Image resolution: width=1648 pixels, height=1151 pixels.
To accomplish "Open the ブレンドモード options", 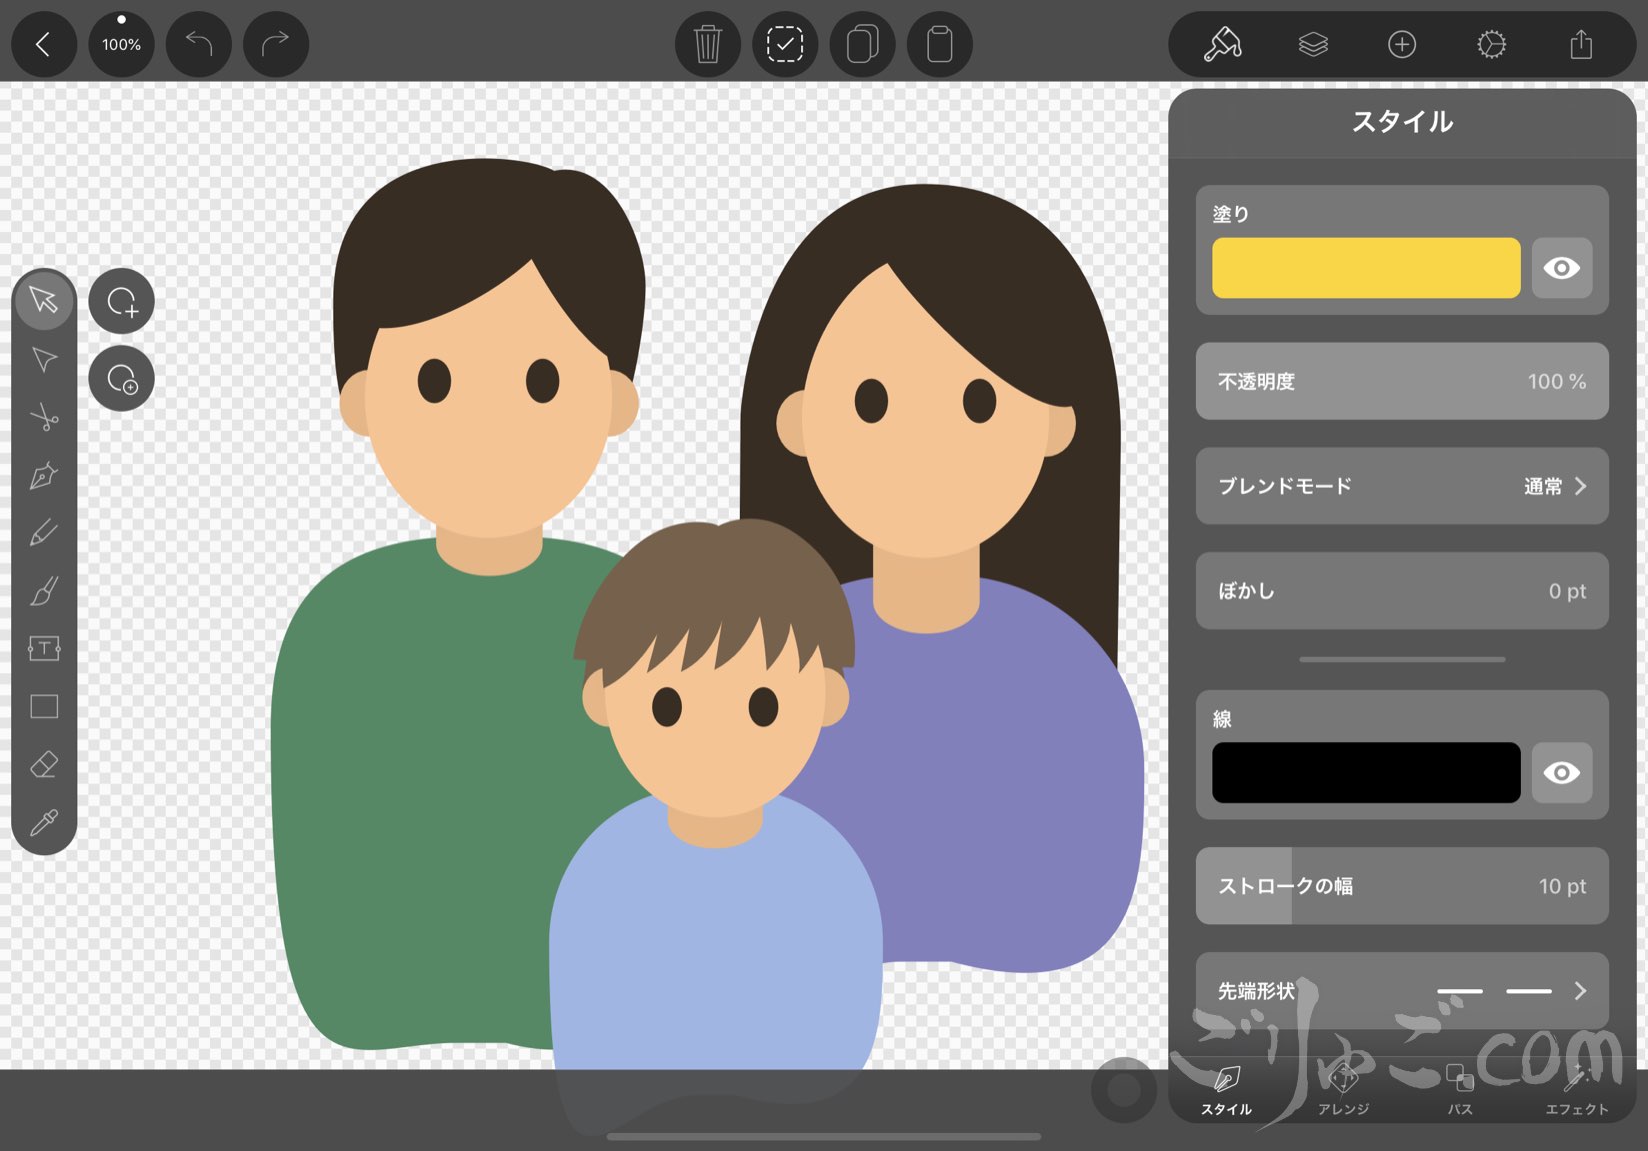I will pos(1401,486).
